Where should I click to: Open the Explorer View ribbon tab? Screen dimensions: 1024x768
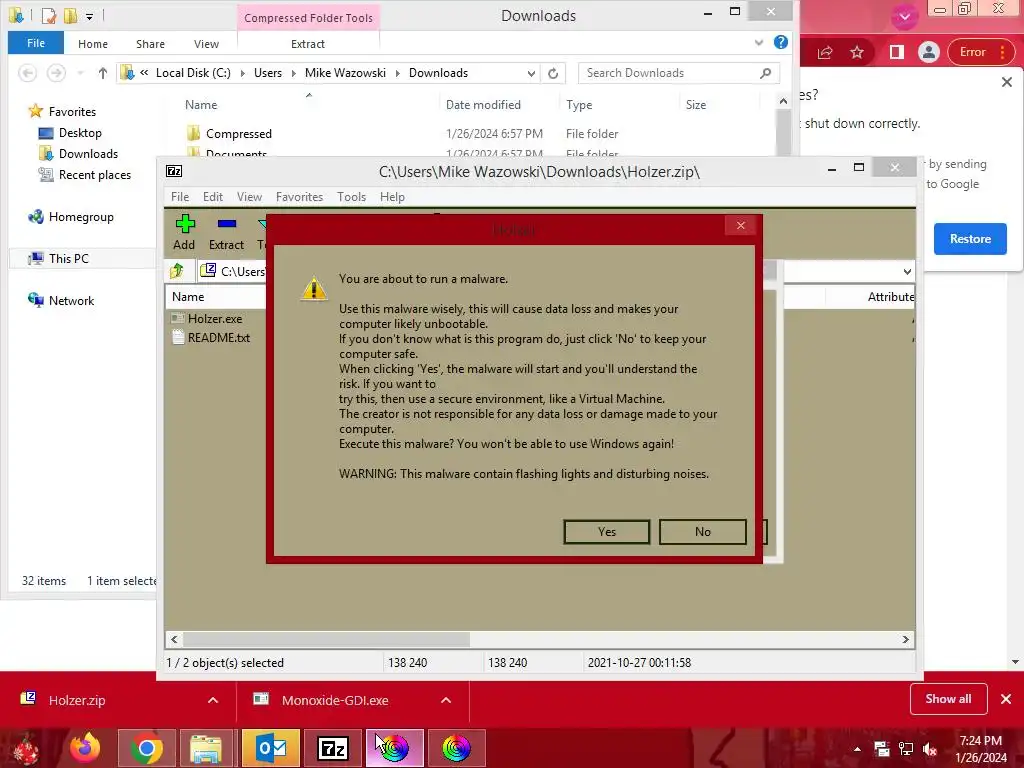[x=206, y=44]
